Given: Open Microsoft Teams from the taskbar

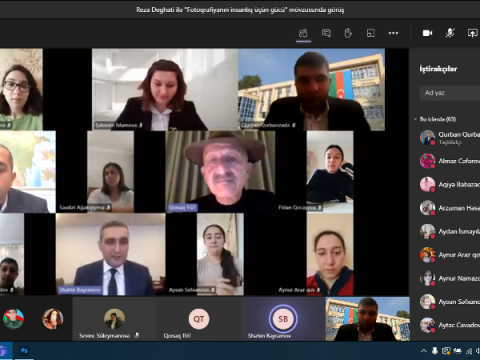Looking at the screenshot, I should [3, 351].
